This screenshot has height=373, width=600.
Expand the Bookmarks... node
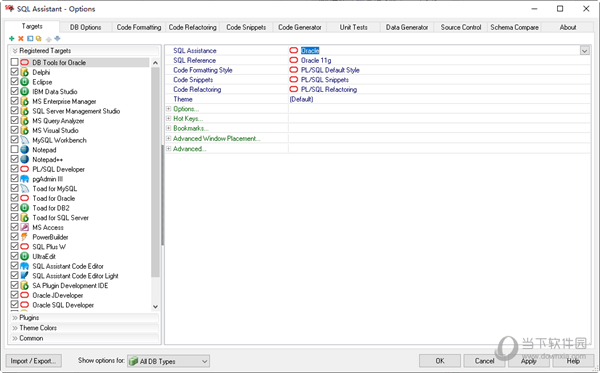pos(168,128)
